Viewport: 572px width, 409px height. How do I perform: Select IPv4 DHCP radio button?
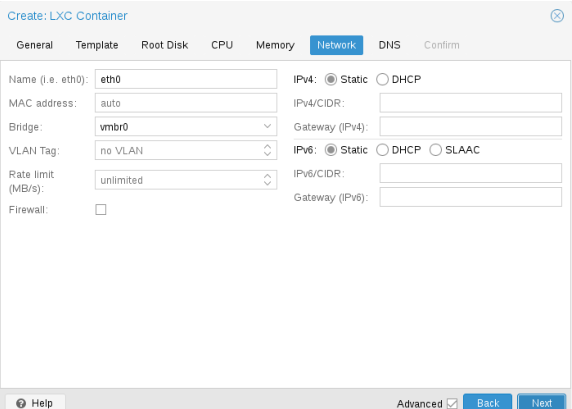(x=382, y=79)
